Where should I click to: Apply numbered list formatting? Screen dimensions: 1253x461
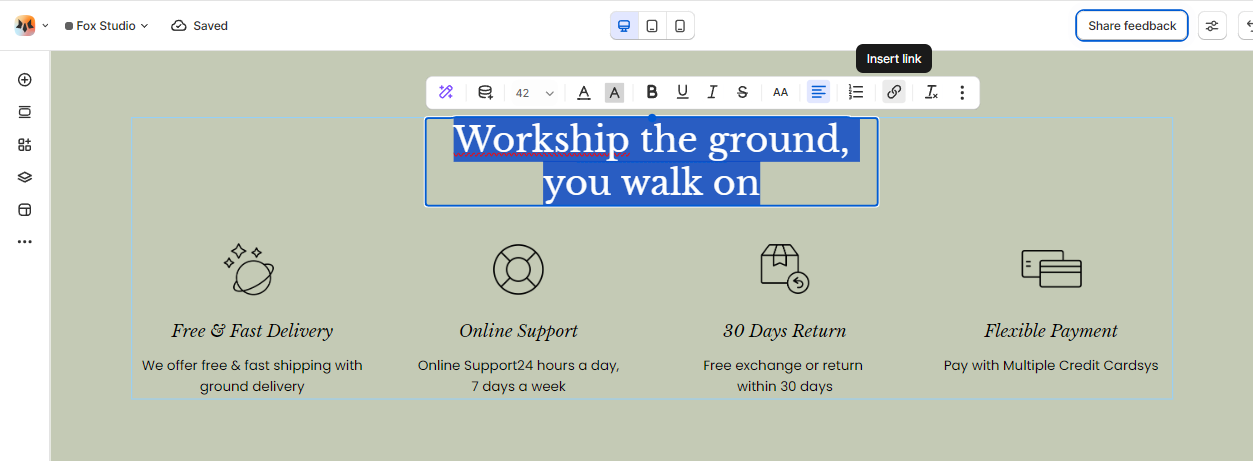(x=856, y=92)
